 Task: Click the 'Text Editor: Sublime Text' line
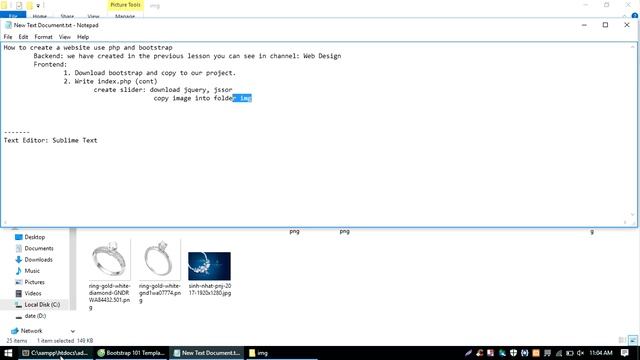pyautogui.click(x=51, y=140)
